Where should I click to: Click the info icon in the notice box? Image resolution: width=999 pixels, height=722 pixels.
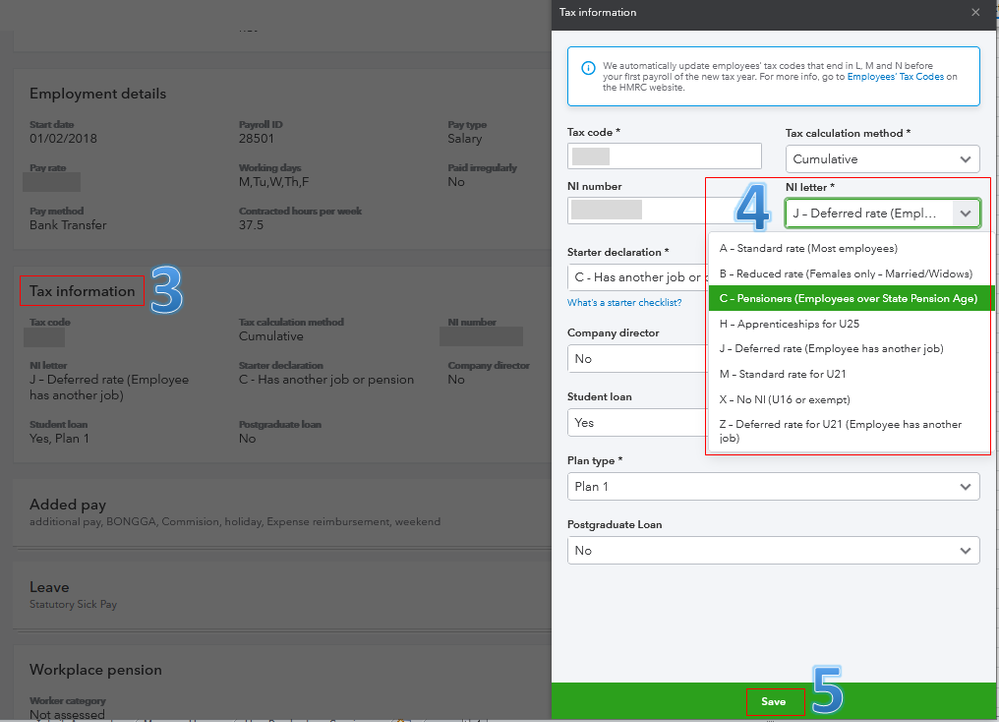point(588,68)
